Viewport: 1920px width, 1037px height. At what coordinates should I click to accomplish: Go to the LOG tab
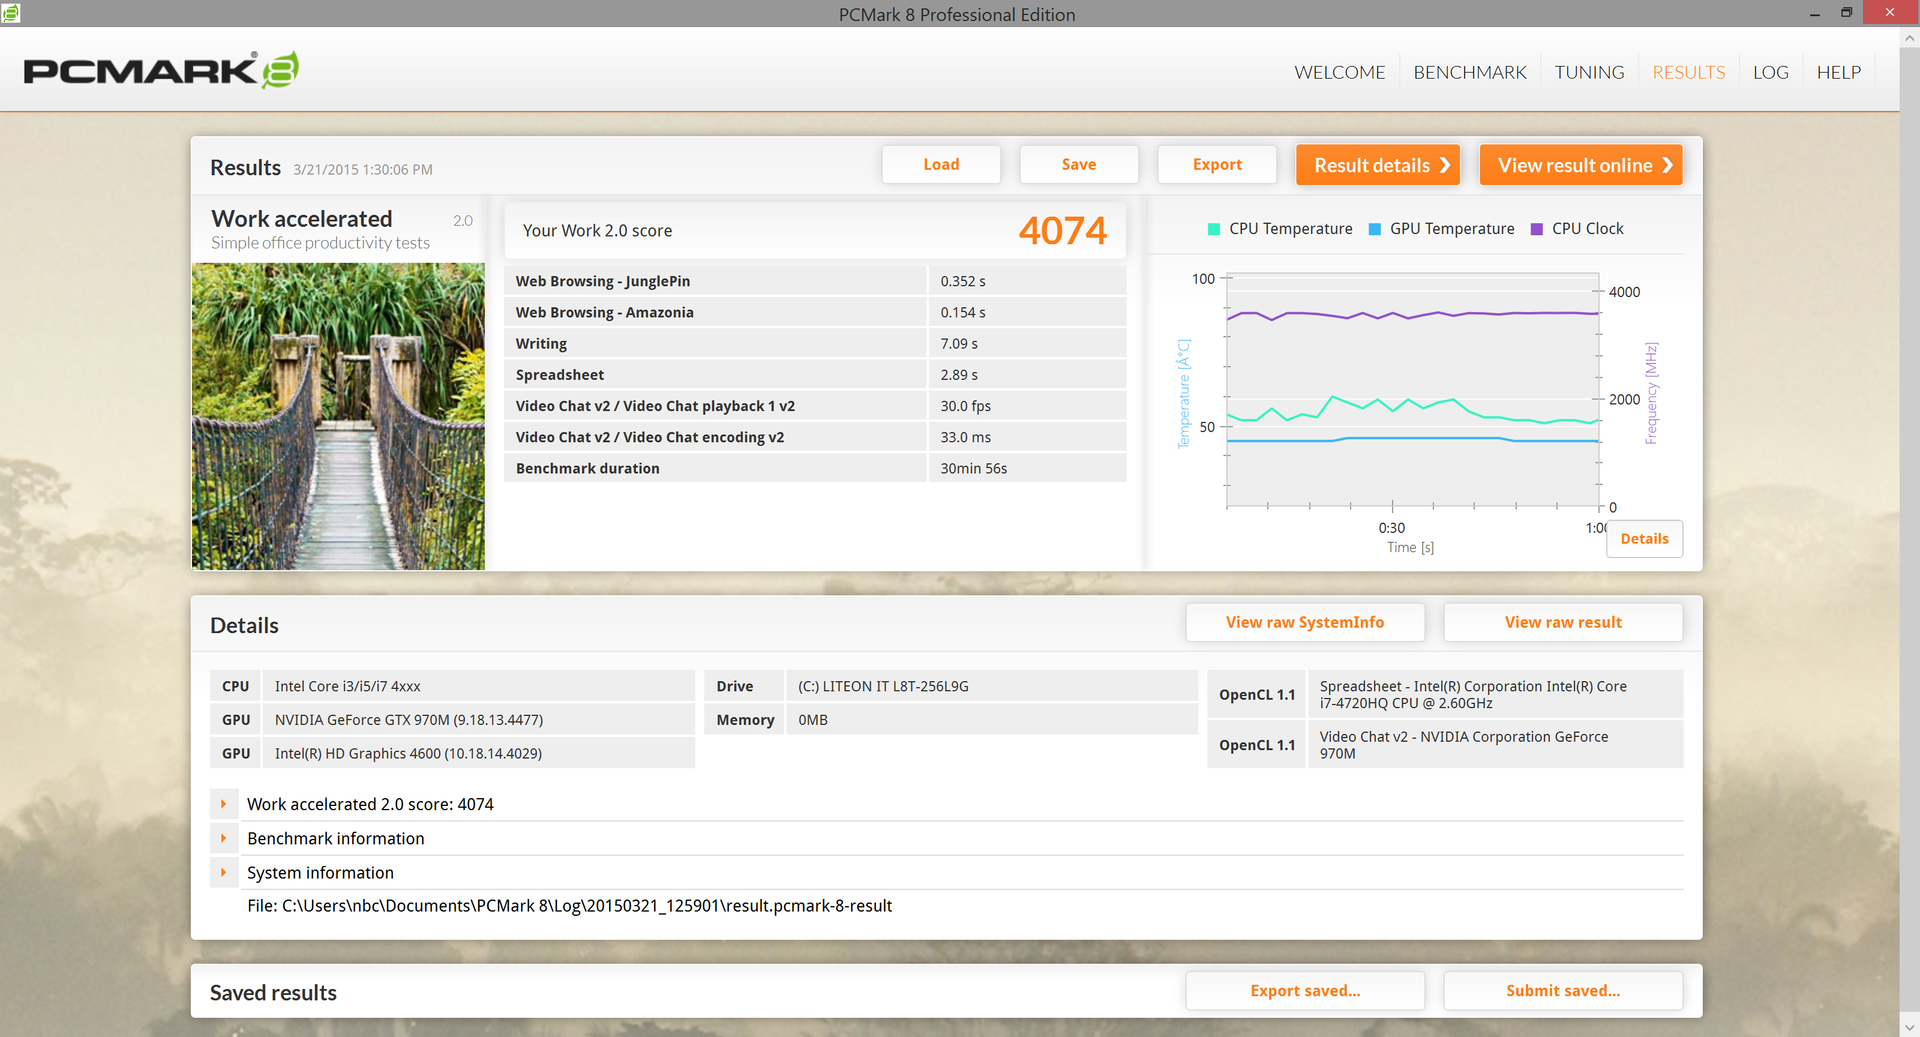(x=1770, y=72)
